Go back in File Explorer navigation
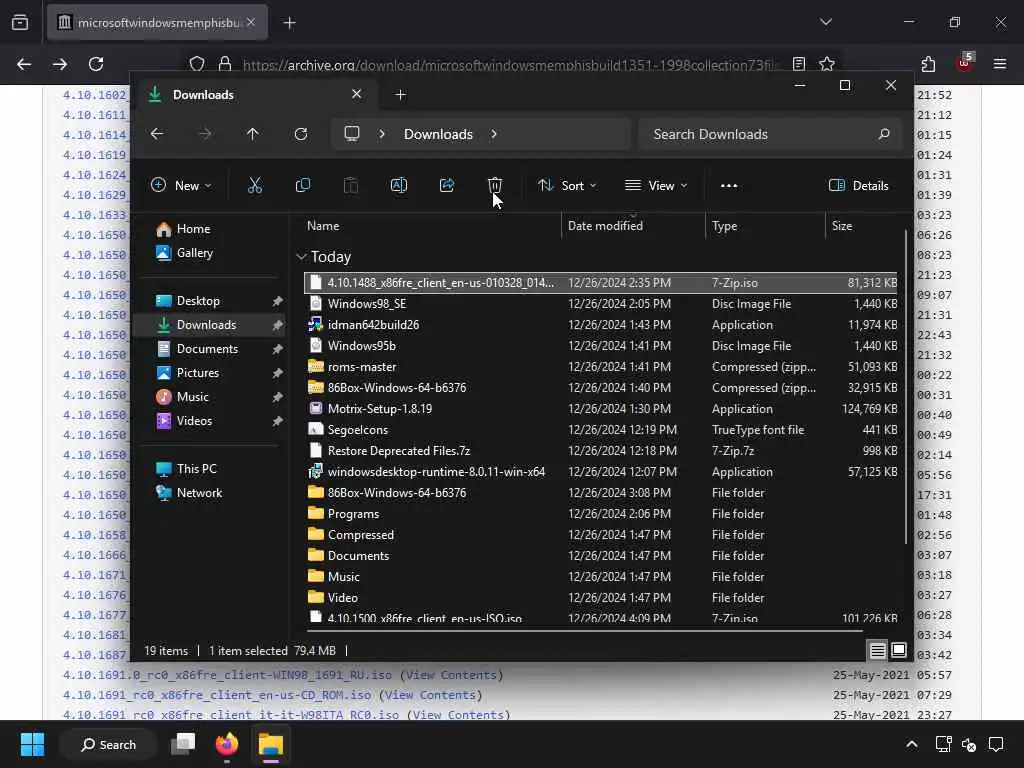Viewport: 1024px width, 768px height. [x=157, y=134]
